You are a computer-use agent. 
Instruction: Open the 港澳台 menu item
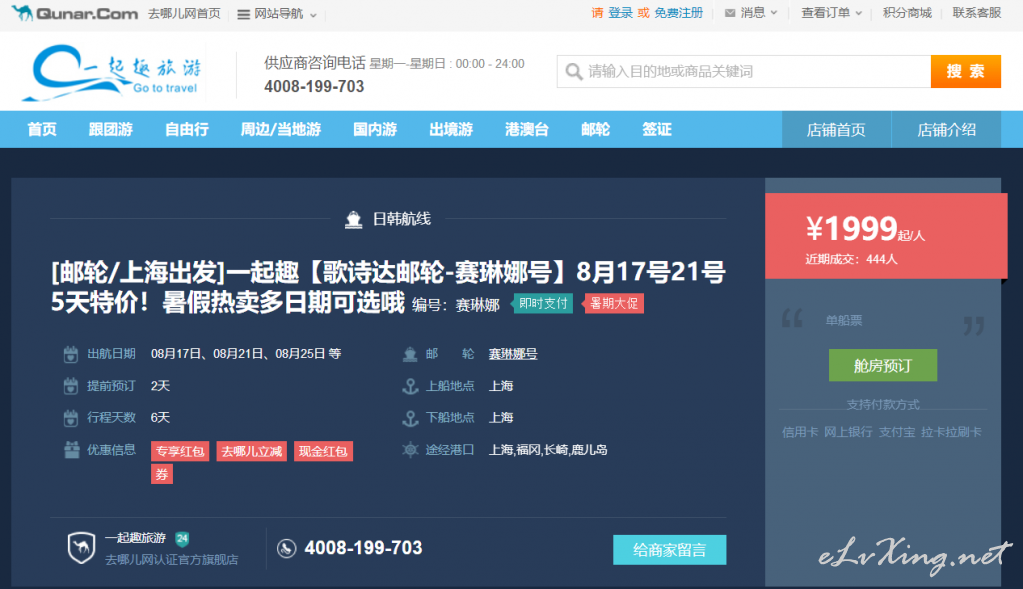click(527, 129)
